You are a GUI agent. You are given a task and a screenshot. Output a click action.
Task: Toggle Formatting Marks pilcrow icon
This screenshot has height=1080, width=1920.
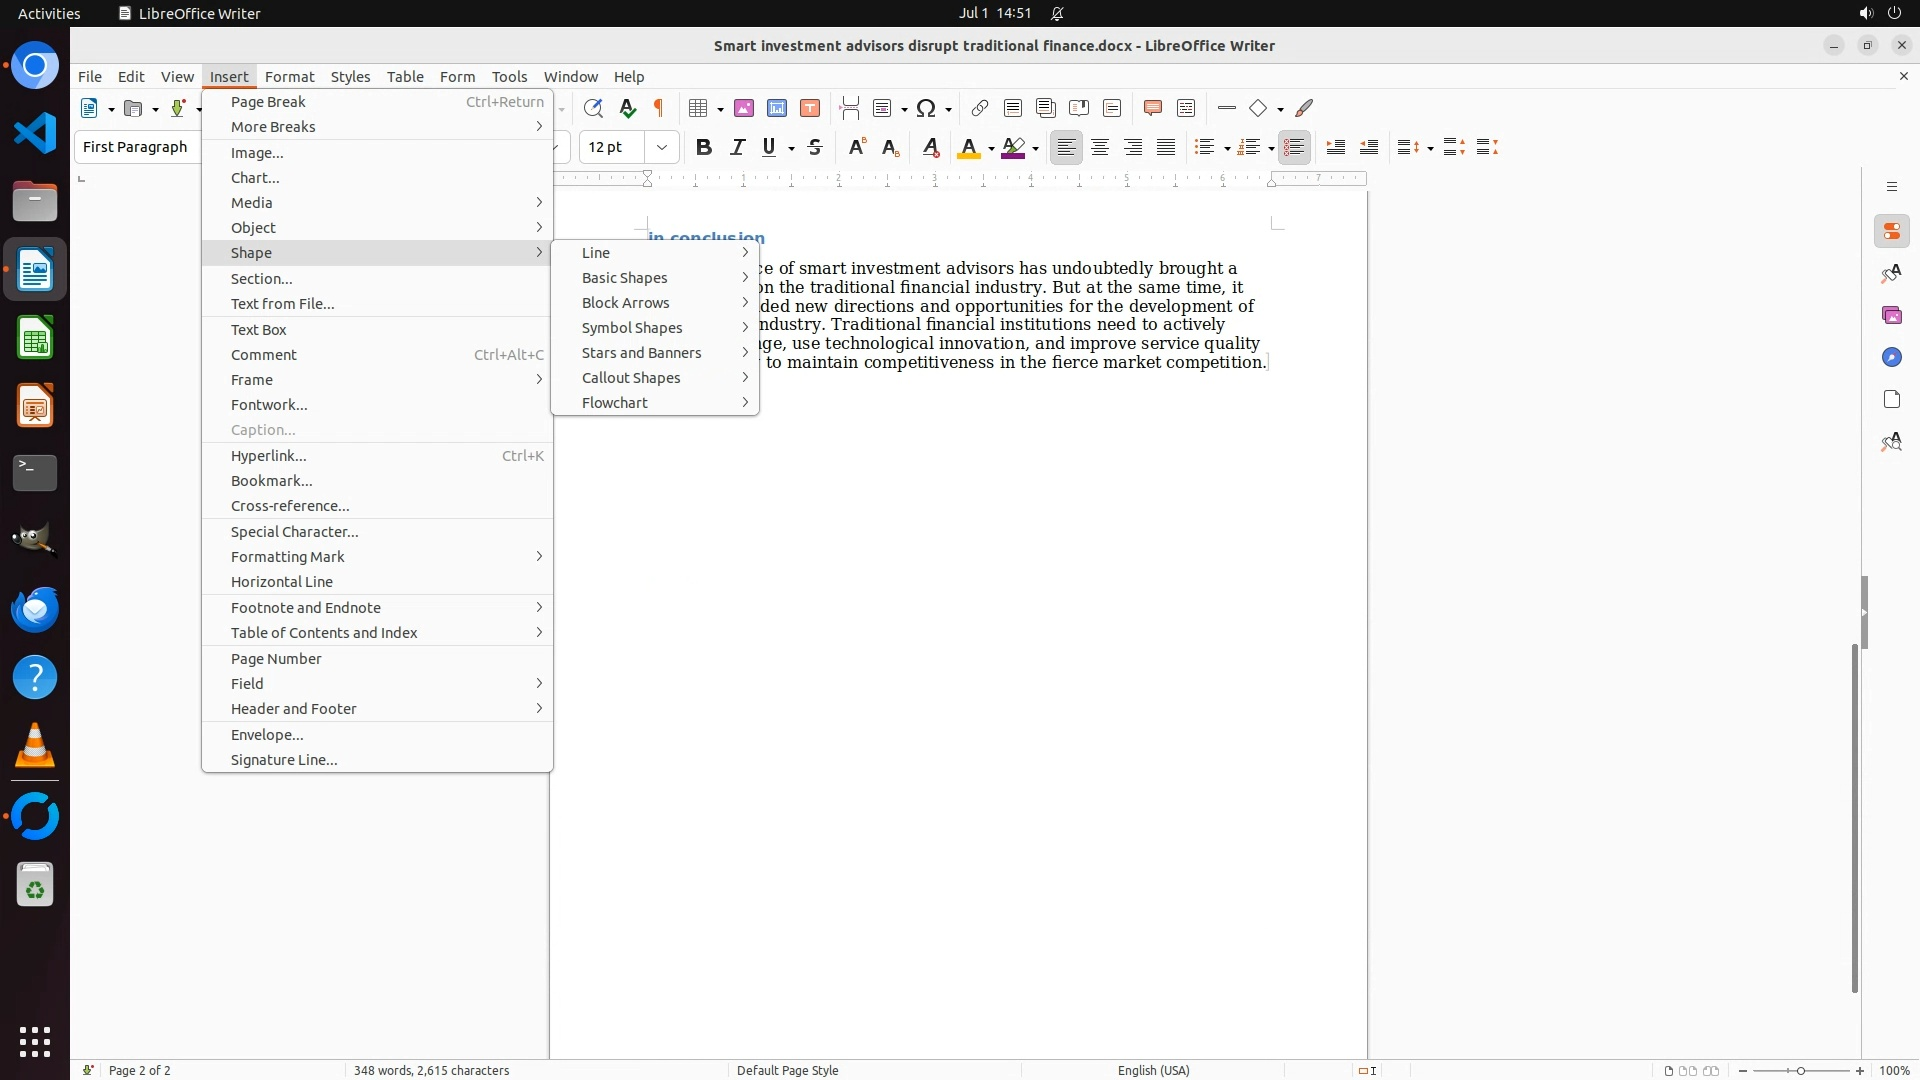659,108
